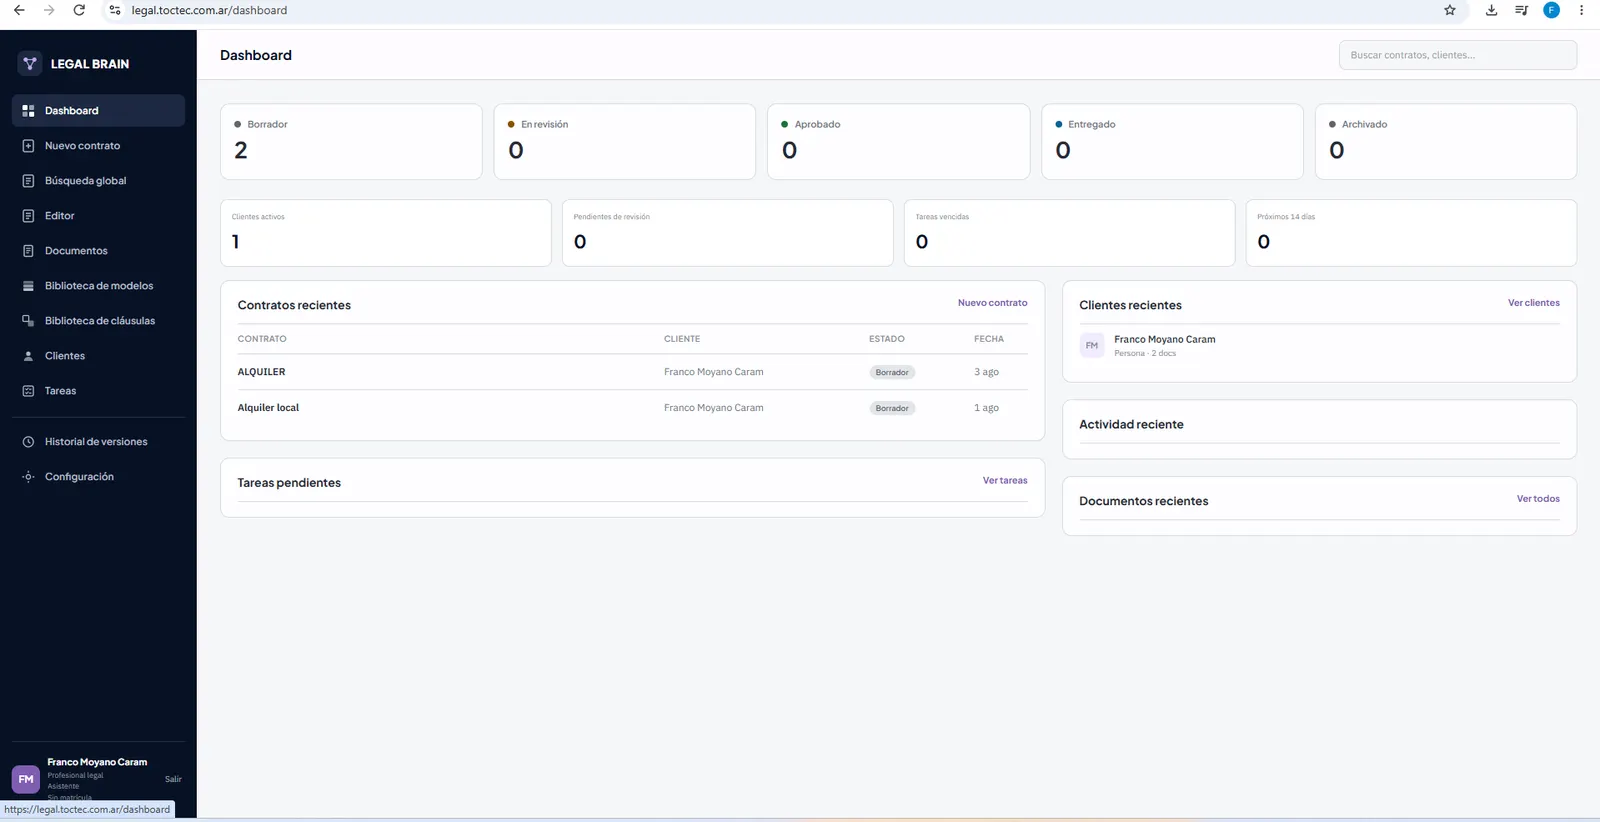Viewport: 1600px width, 822px height.
Task: Click the Configuración gear icon
Action: click(x=28, y=477)
